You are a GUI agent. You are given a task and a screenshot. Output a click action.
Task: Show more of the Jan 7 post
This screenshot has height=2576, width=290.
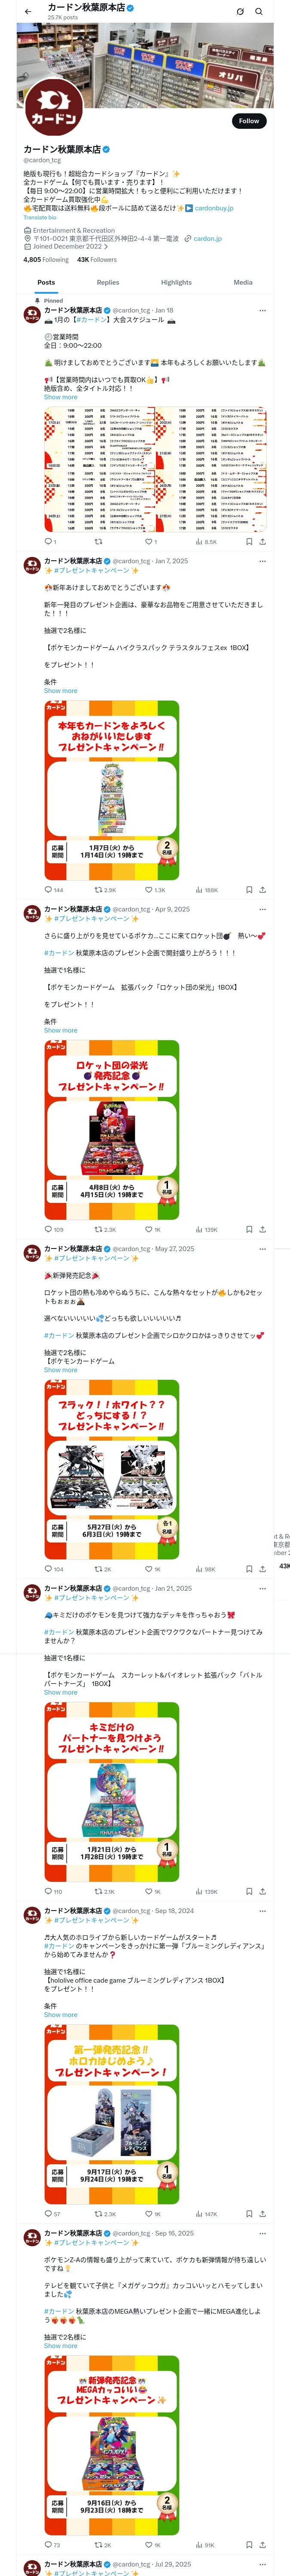[60, 691]
